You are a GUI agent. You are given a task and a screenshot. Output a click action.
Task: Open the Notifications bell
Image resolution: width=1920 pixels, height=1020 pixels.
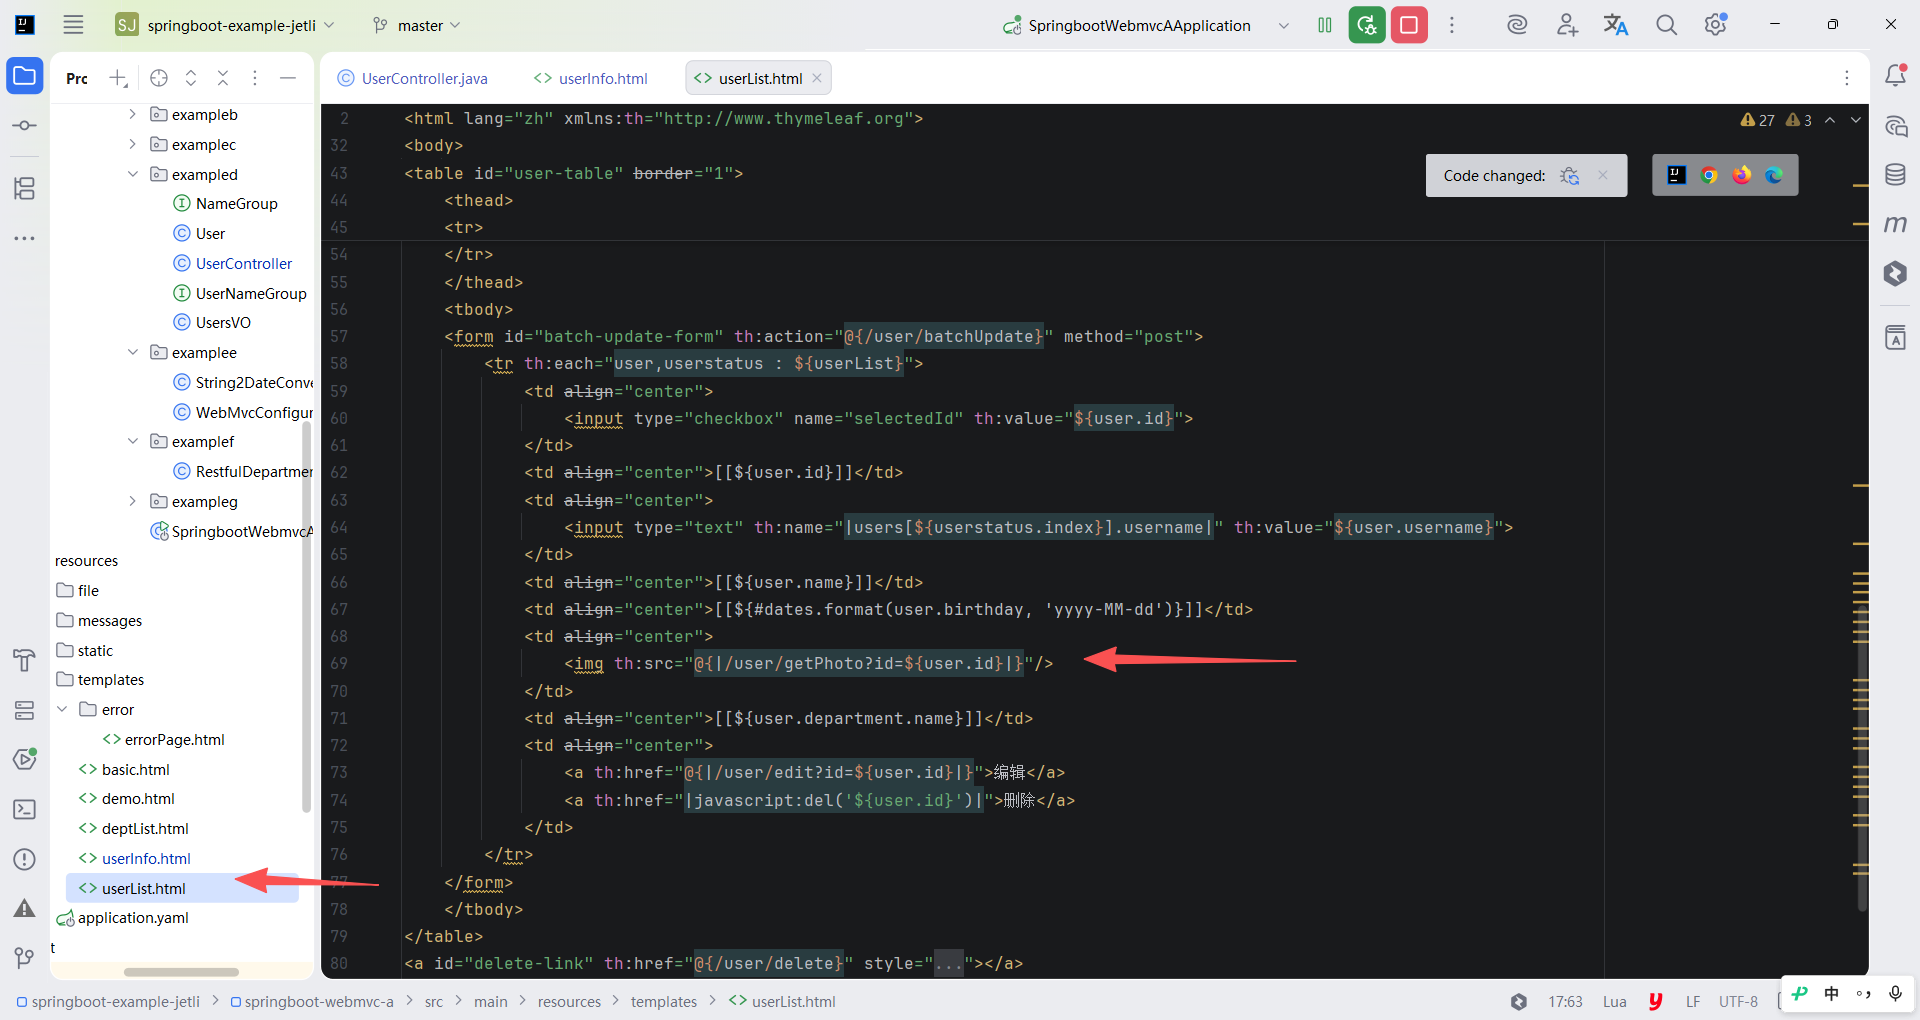click(1895, 76)
